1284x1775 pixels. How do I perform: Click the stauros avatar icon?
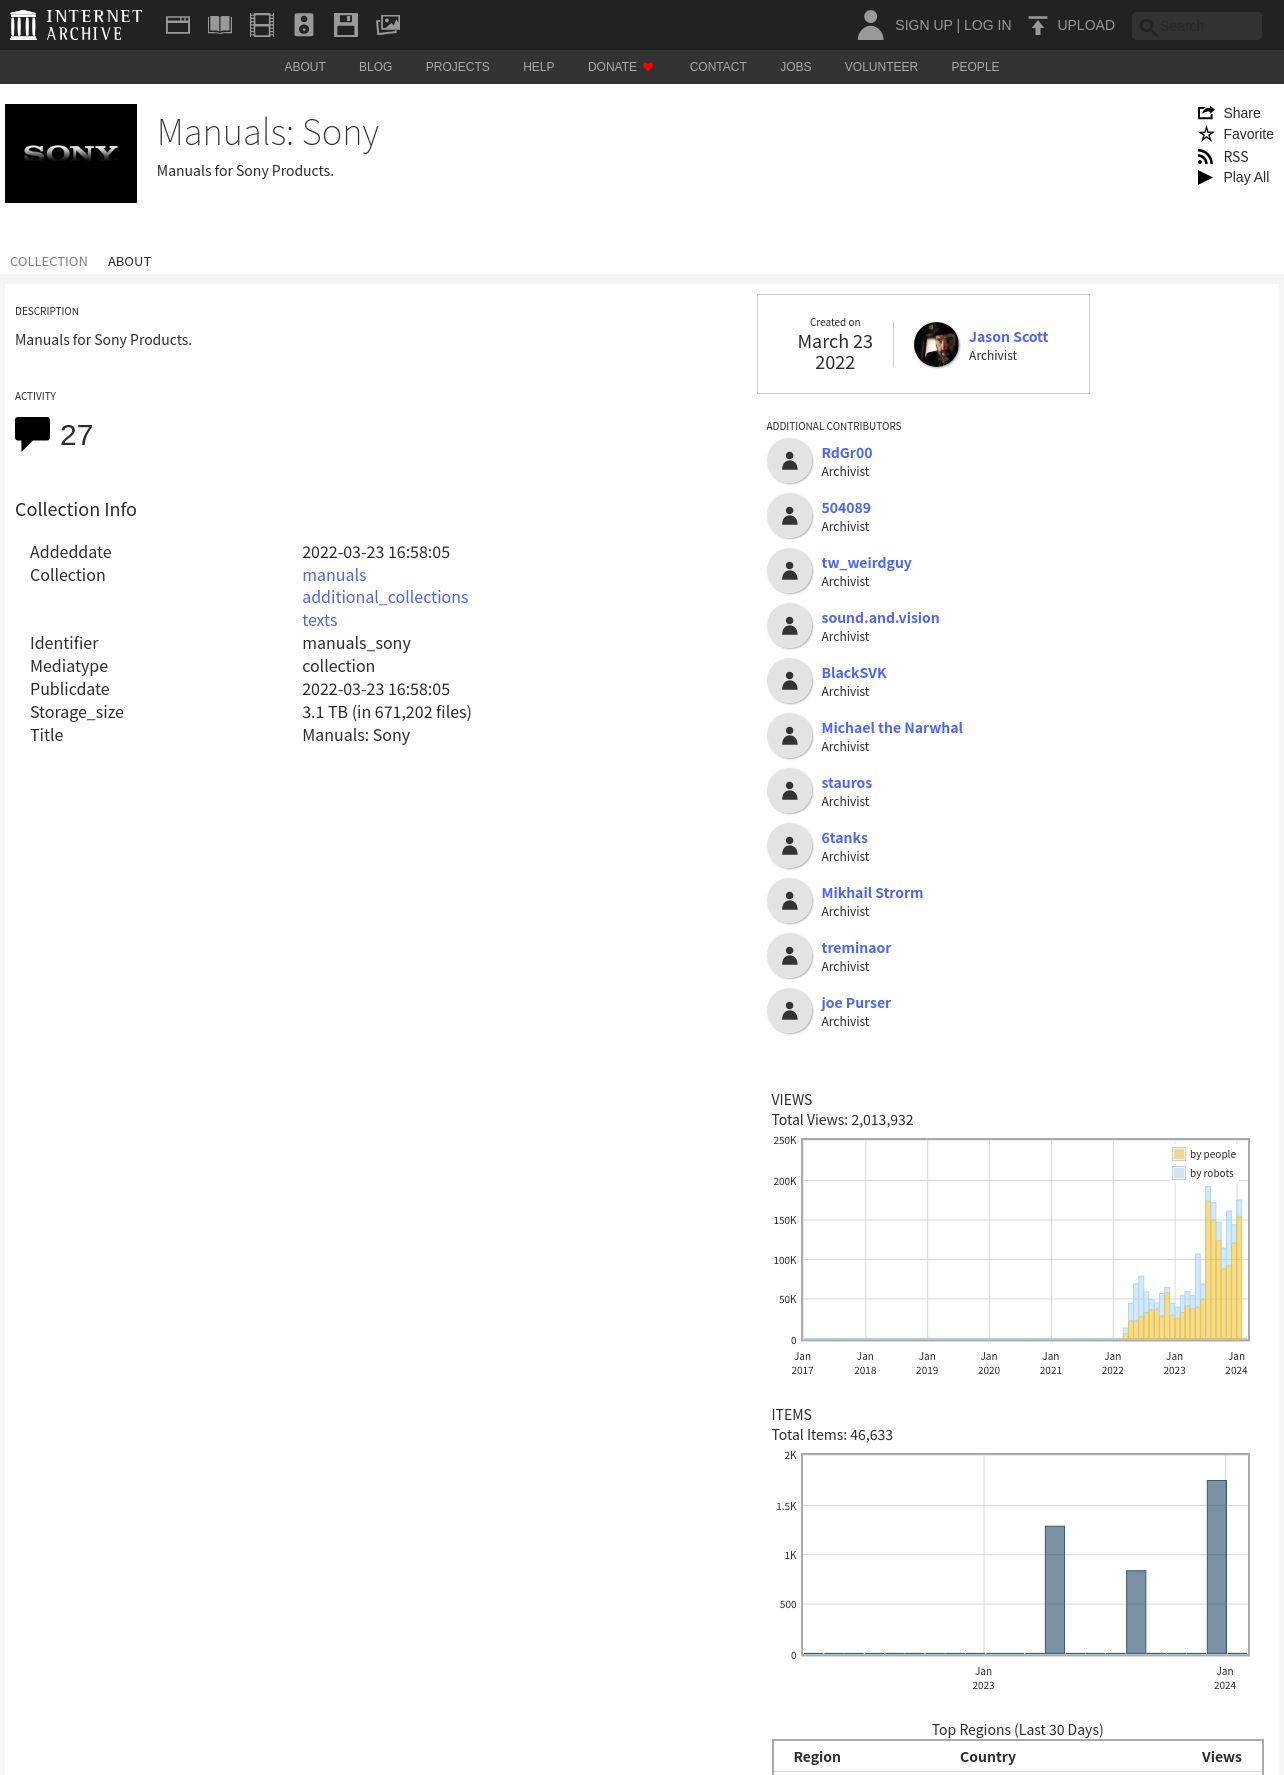pyautogui.click(x=790, y=791)
